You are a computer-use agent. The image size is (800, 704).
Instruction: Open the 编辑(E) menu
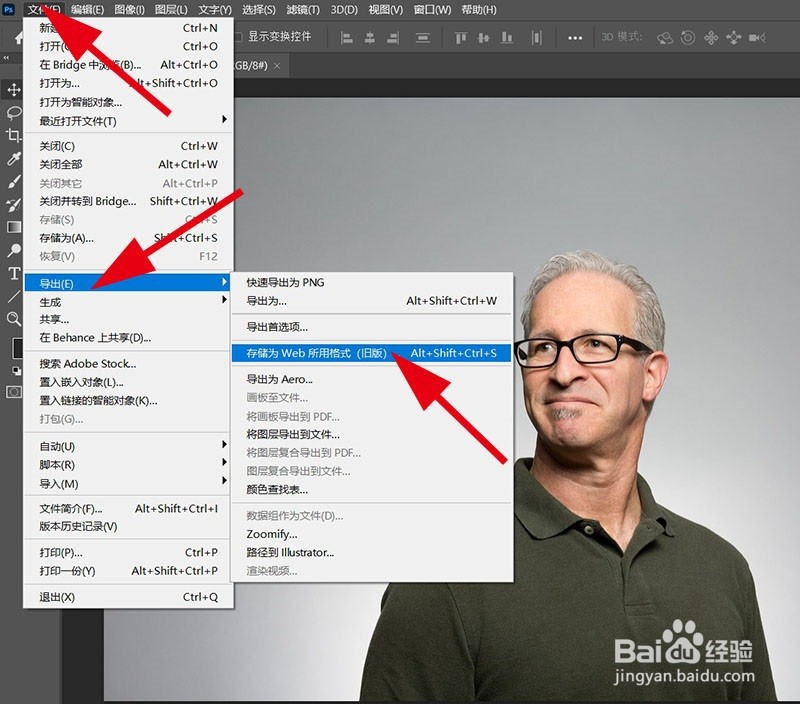point(87,9)
